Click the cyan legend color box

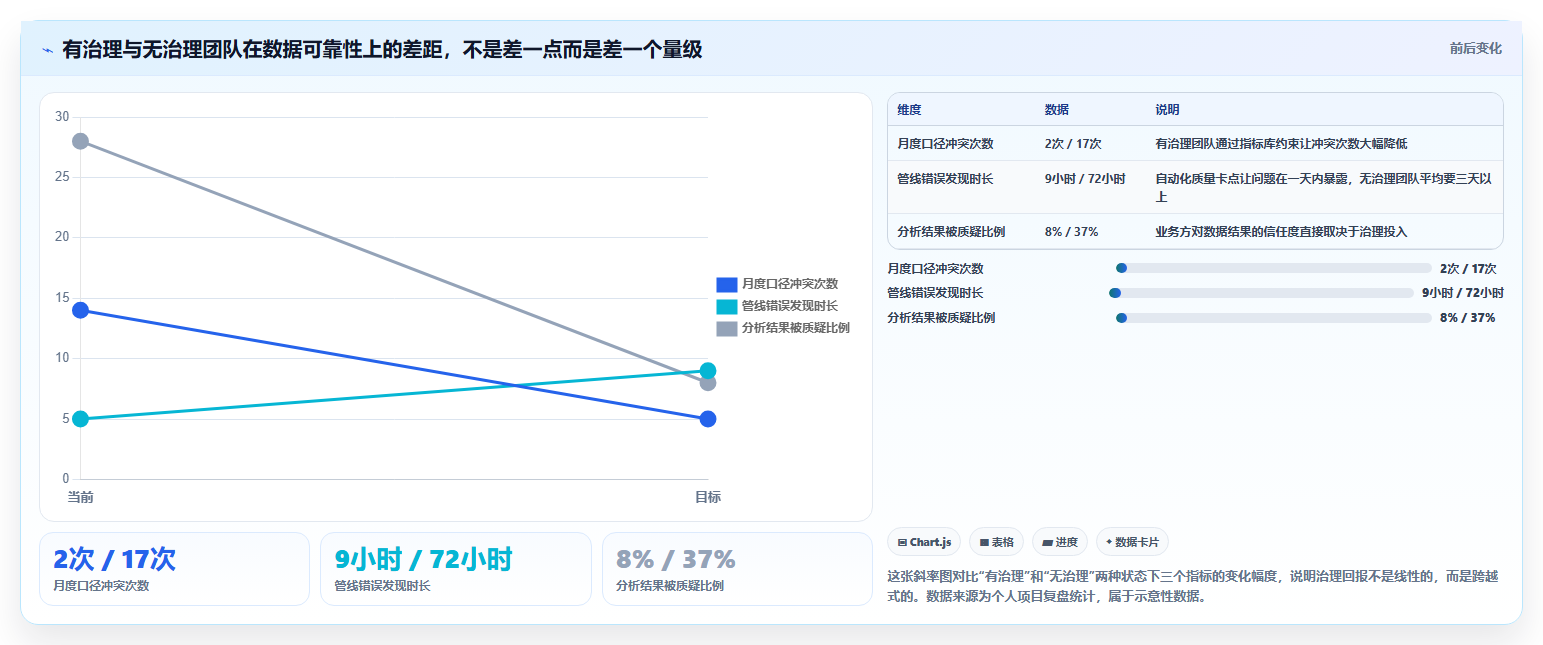pyautogui.click(x=727, y=306)
